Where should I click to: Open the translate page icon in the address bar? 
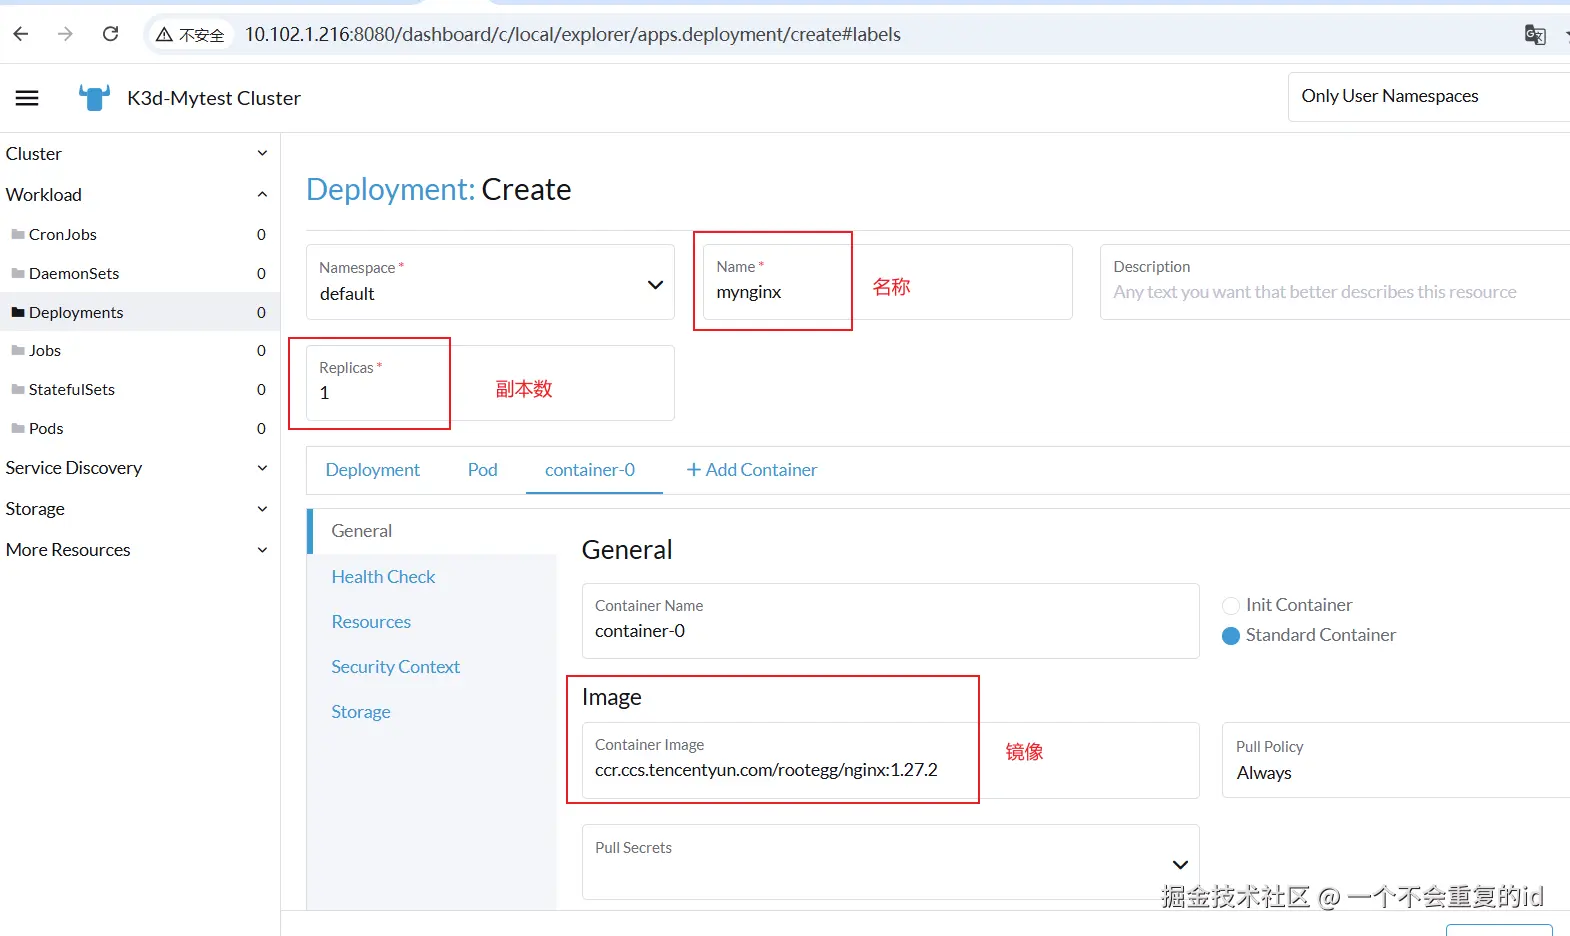(x=1535, y=35)
